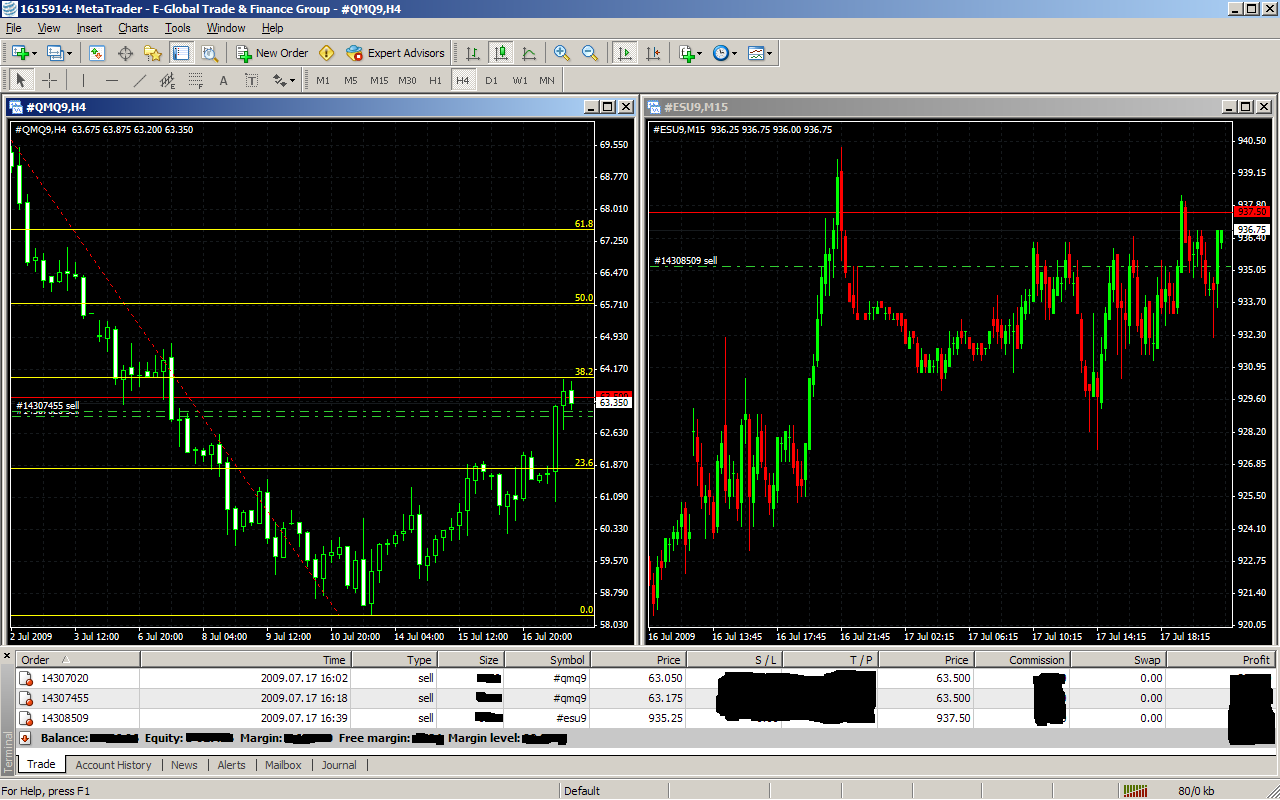Screen dimensions: 1280x800
Task: Open the Window menu
Action: pyautogui.click(x=226, y=28)
